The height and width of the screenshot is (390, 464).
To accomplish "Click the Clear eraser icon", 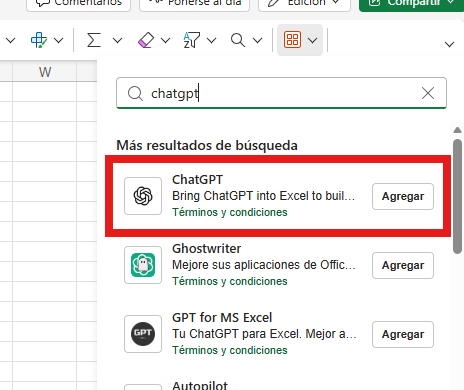I will [146, 40].
